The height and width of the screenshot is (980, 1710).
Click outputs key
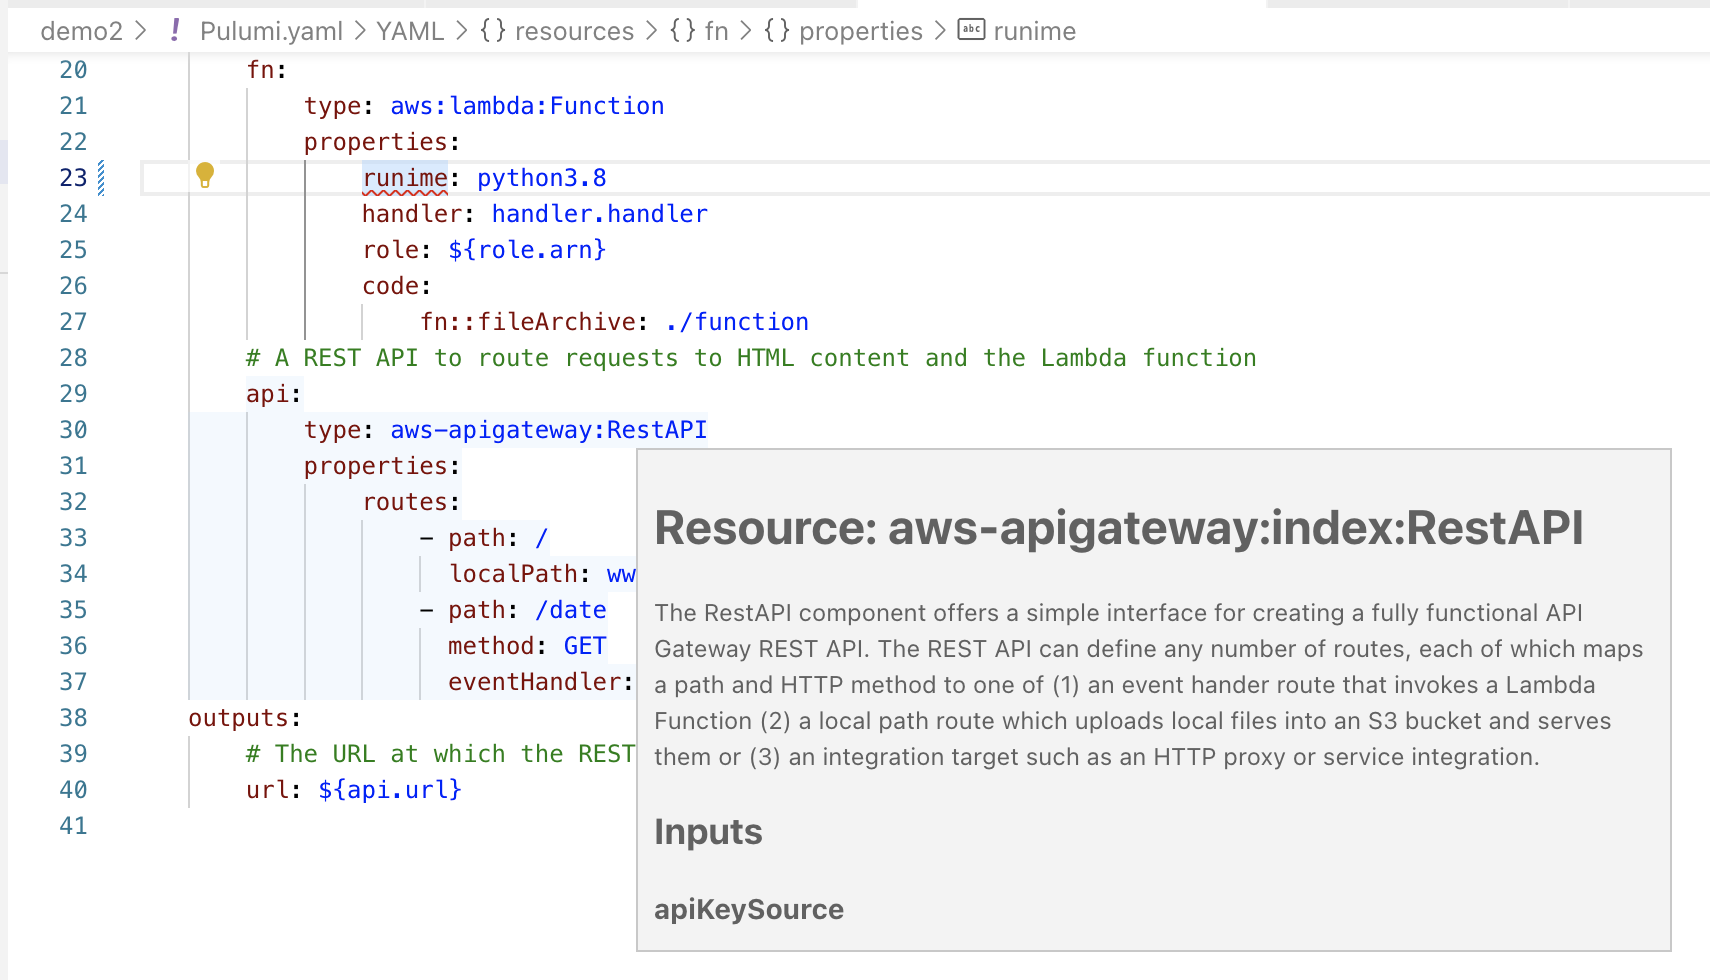[x=239, y=718]
